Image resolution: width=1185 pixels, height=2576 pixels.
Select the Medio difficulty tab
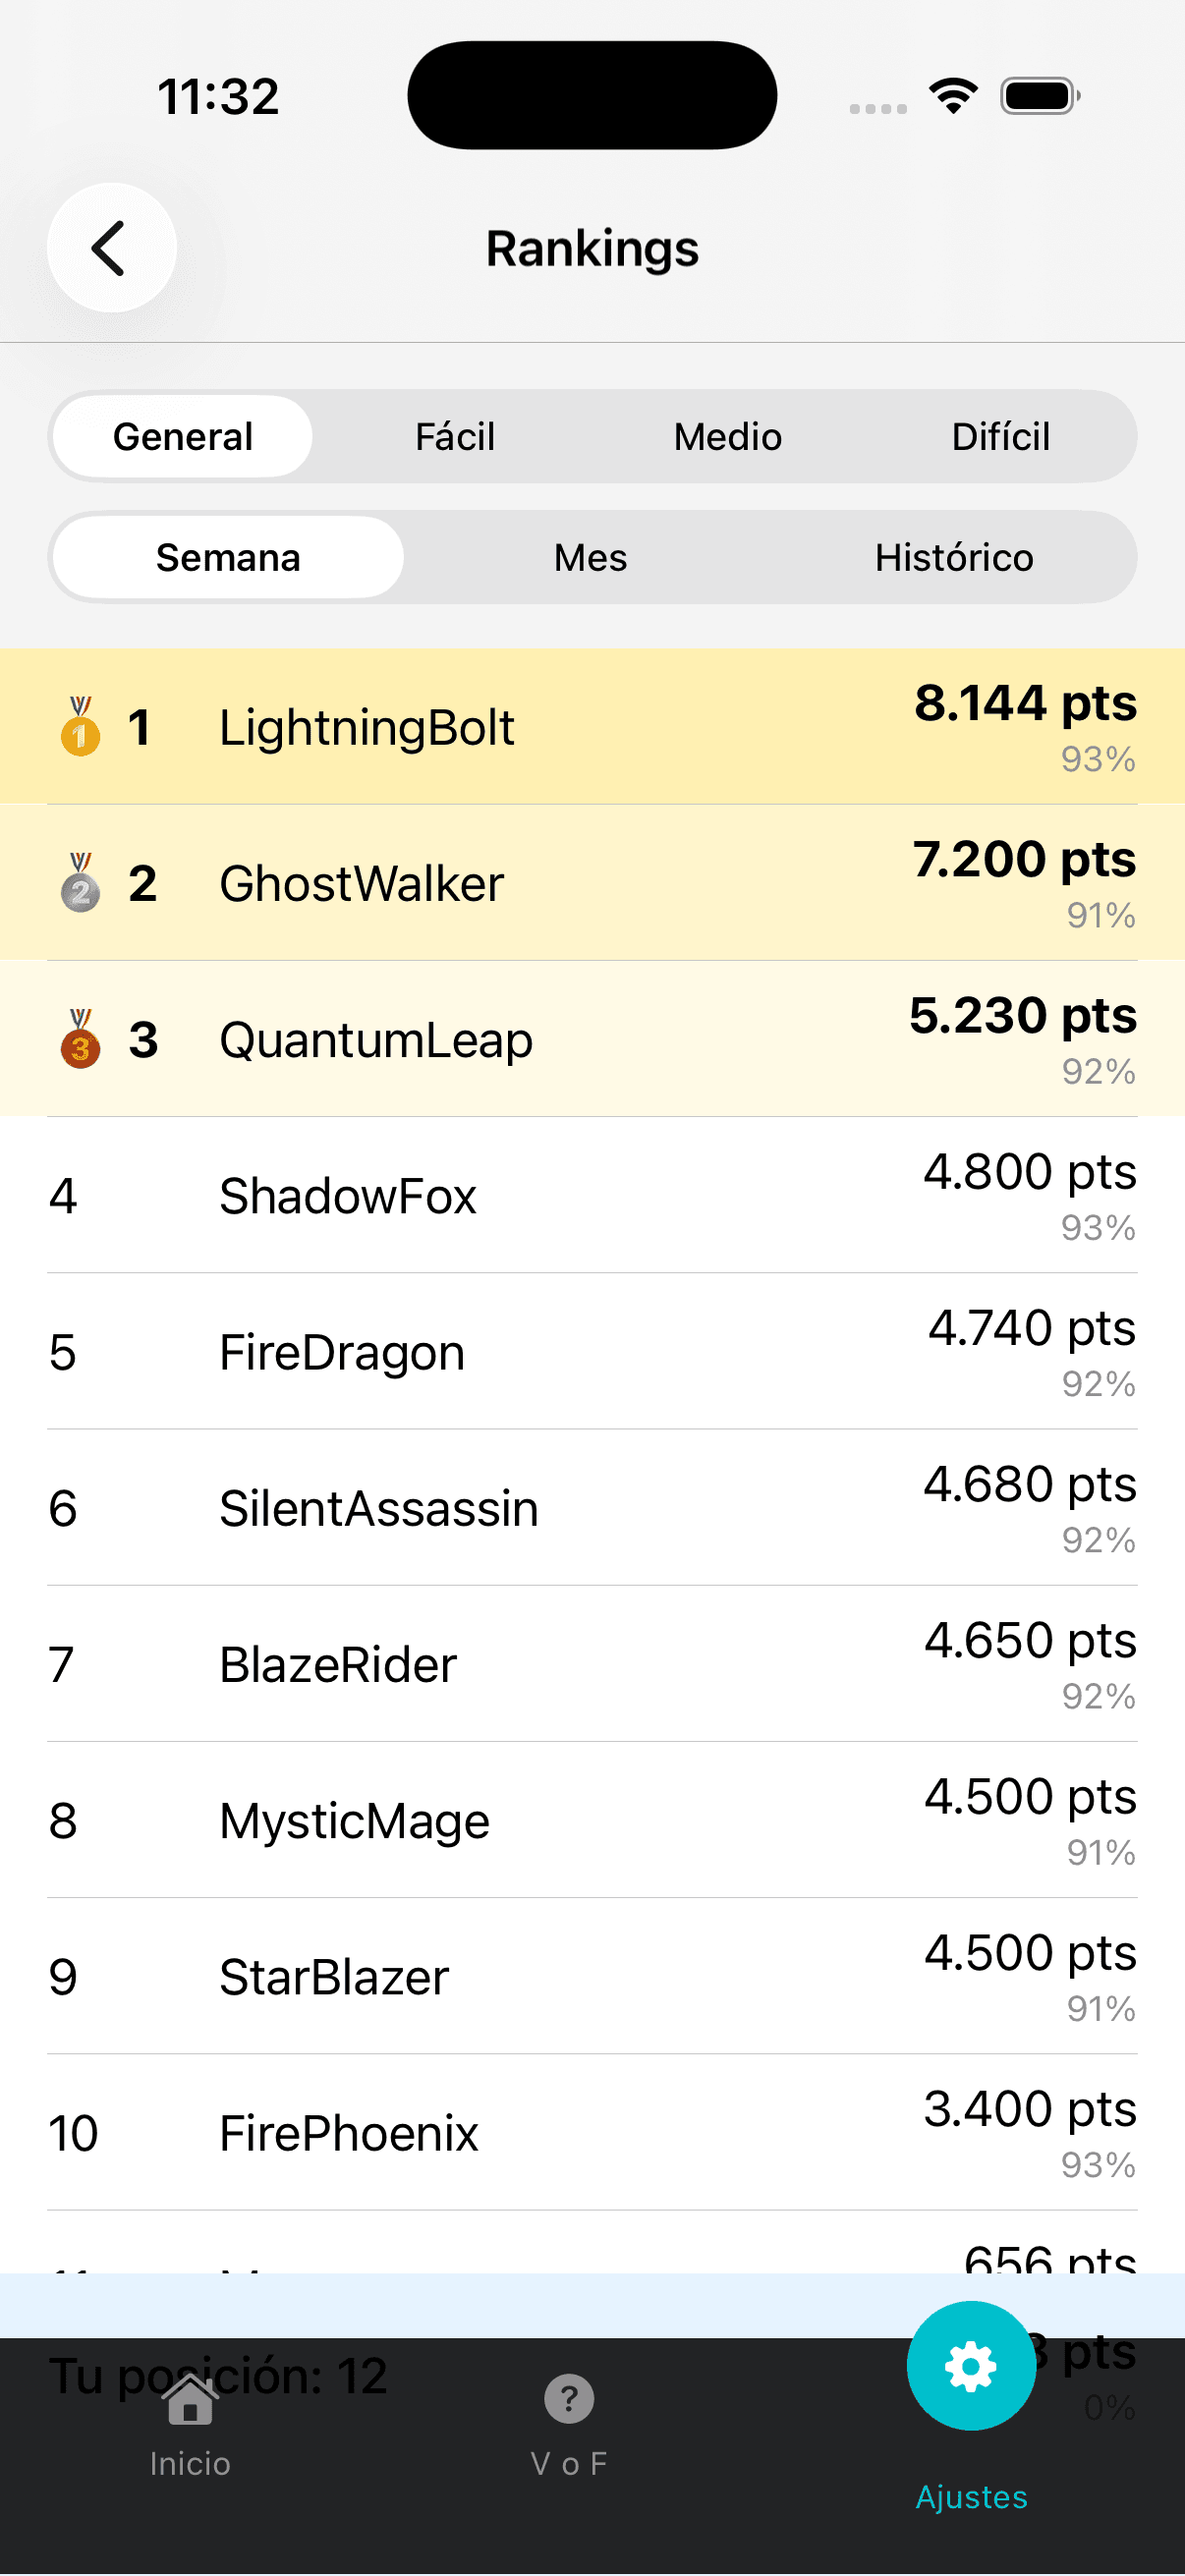pos(727,437)
